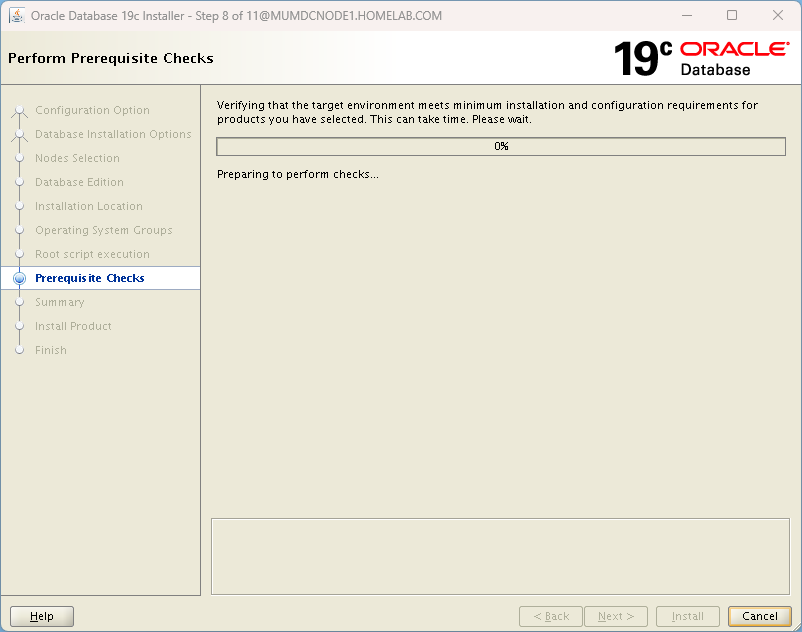Image resolution: width=802 pixels, height=632 pixels.
Task: Click the disabled Install button
Action: pos(687,616)
